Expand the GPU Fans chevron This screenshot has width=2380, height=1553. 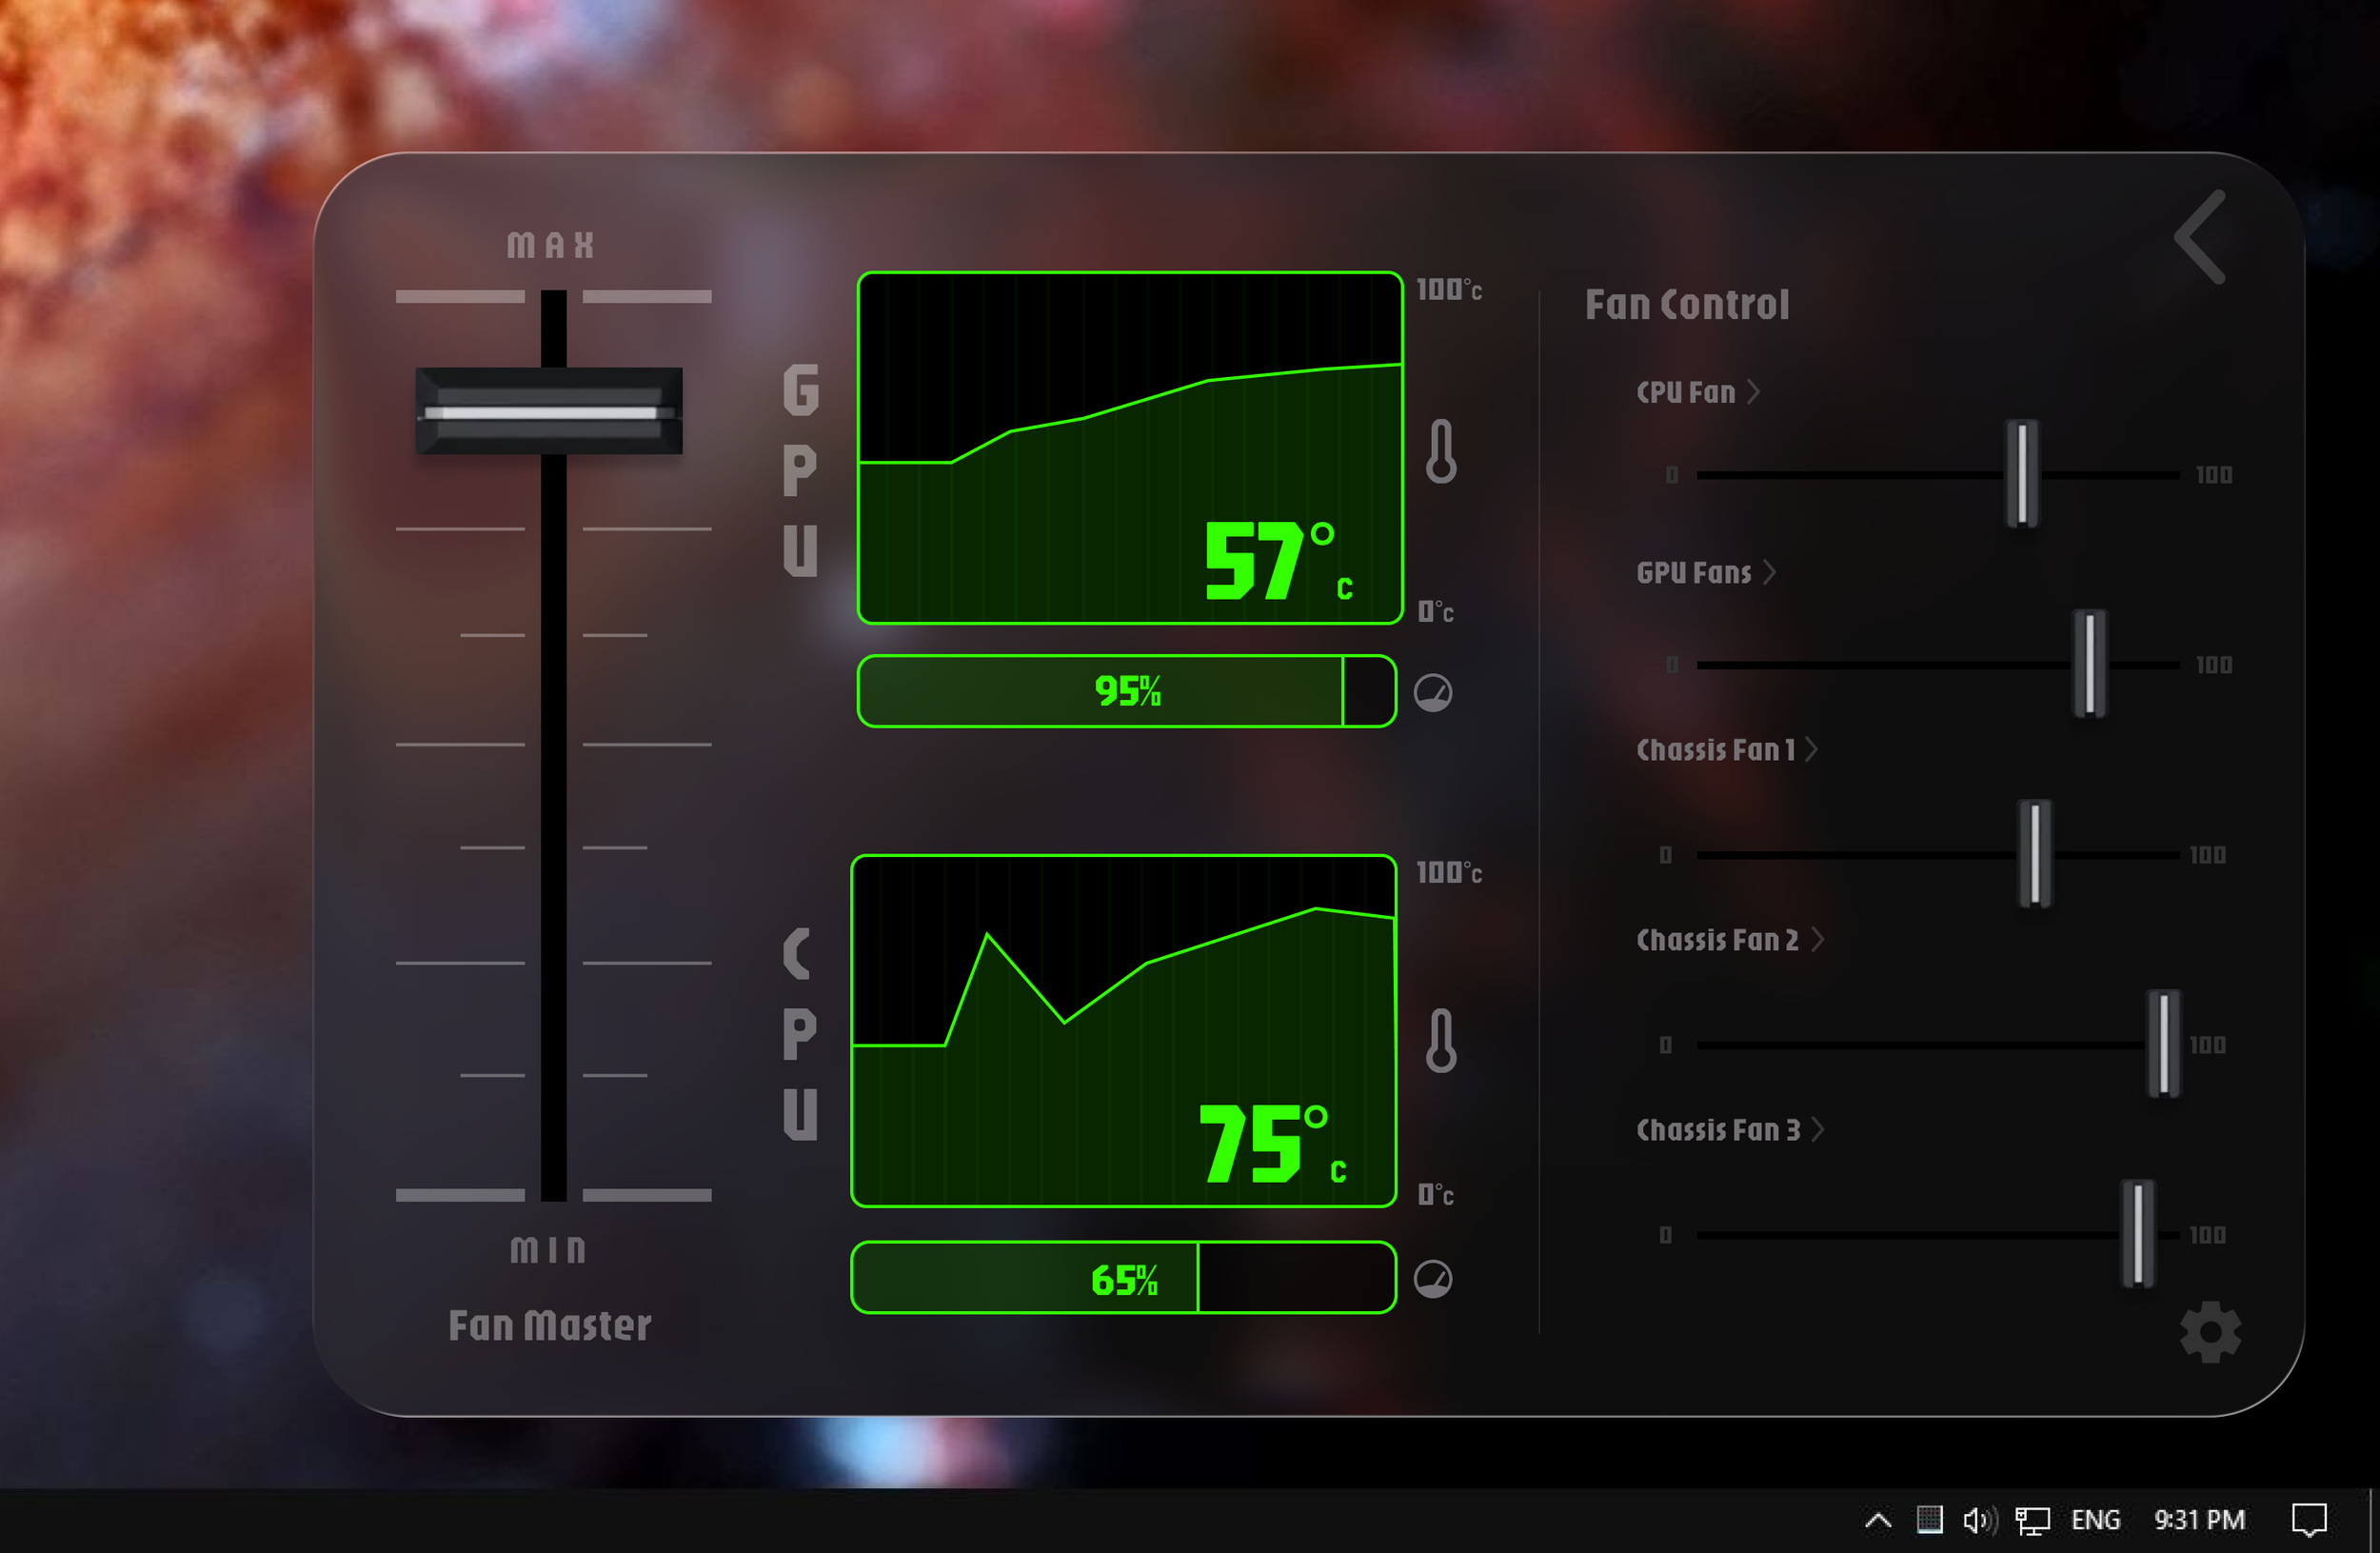pyautogui.click(x=1769, y=572)
